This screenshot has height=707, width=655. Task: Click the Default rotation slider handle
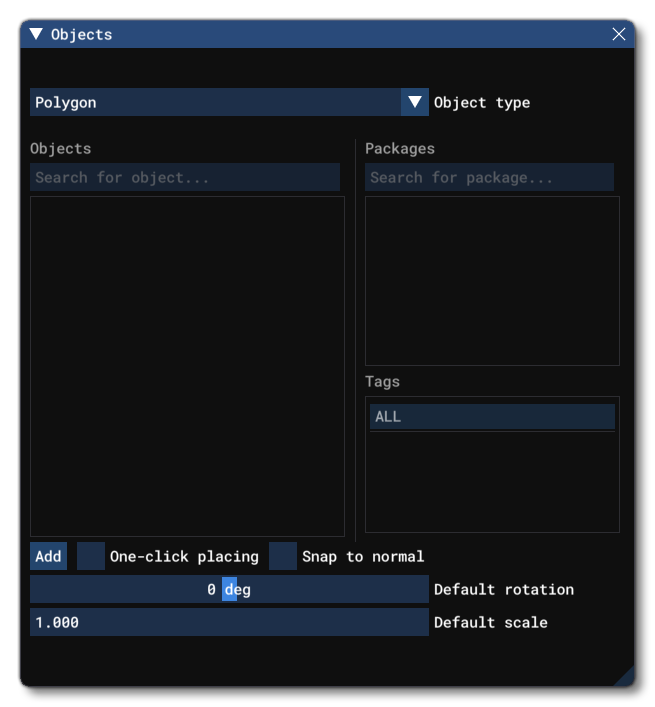coord(229,590)
